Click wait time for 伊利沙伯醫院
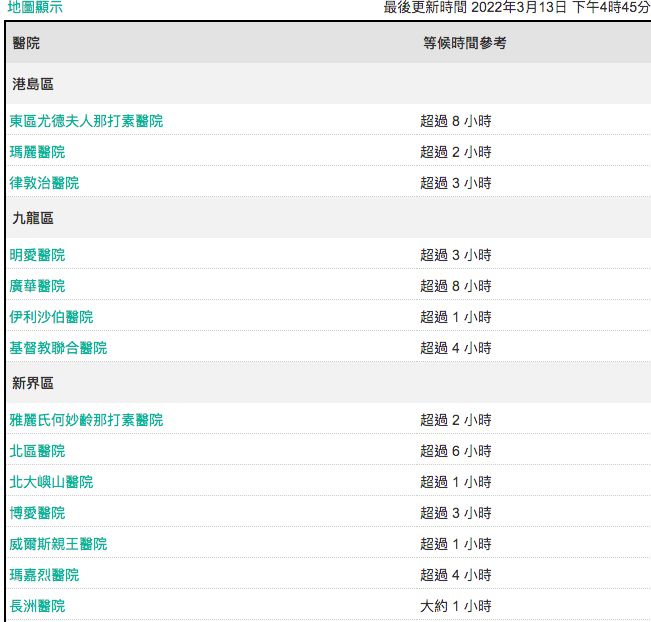Screen dimensions: 651x622 click(x=456, y=317)
